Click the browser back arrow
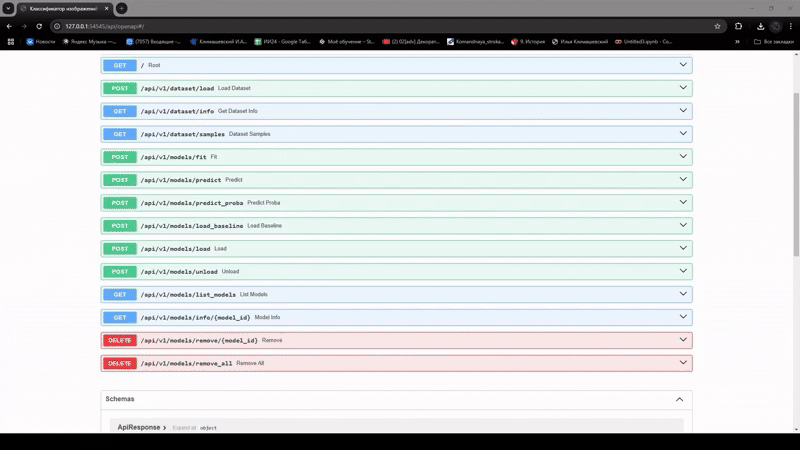Viewport: 800px width, 450px height. click(10, 26)
